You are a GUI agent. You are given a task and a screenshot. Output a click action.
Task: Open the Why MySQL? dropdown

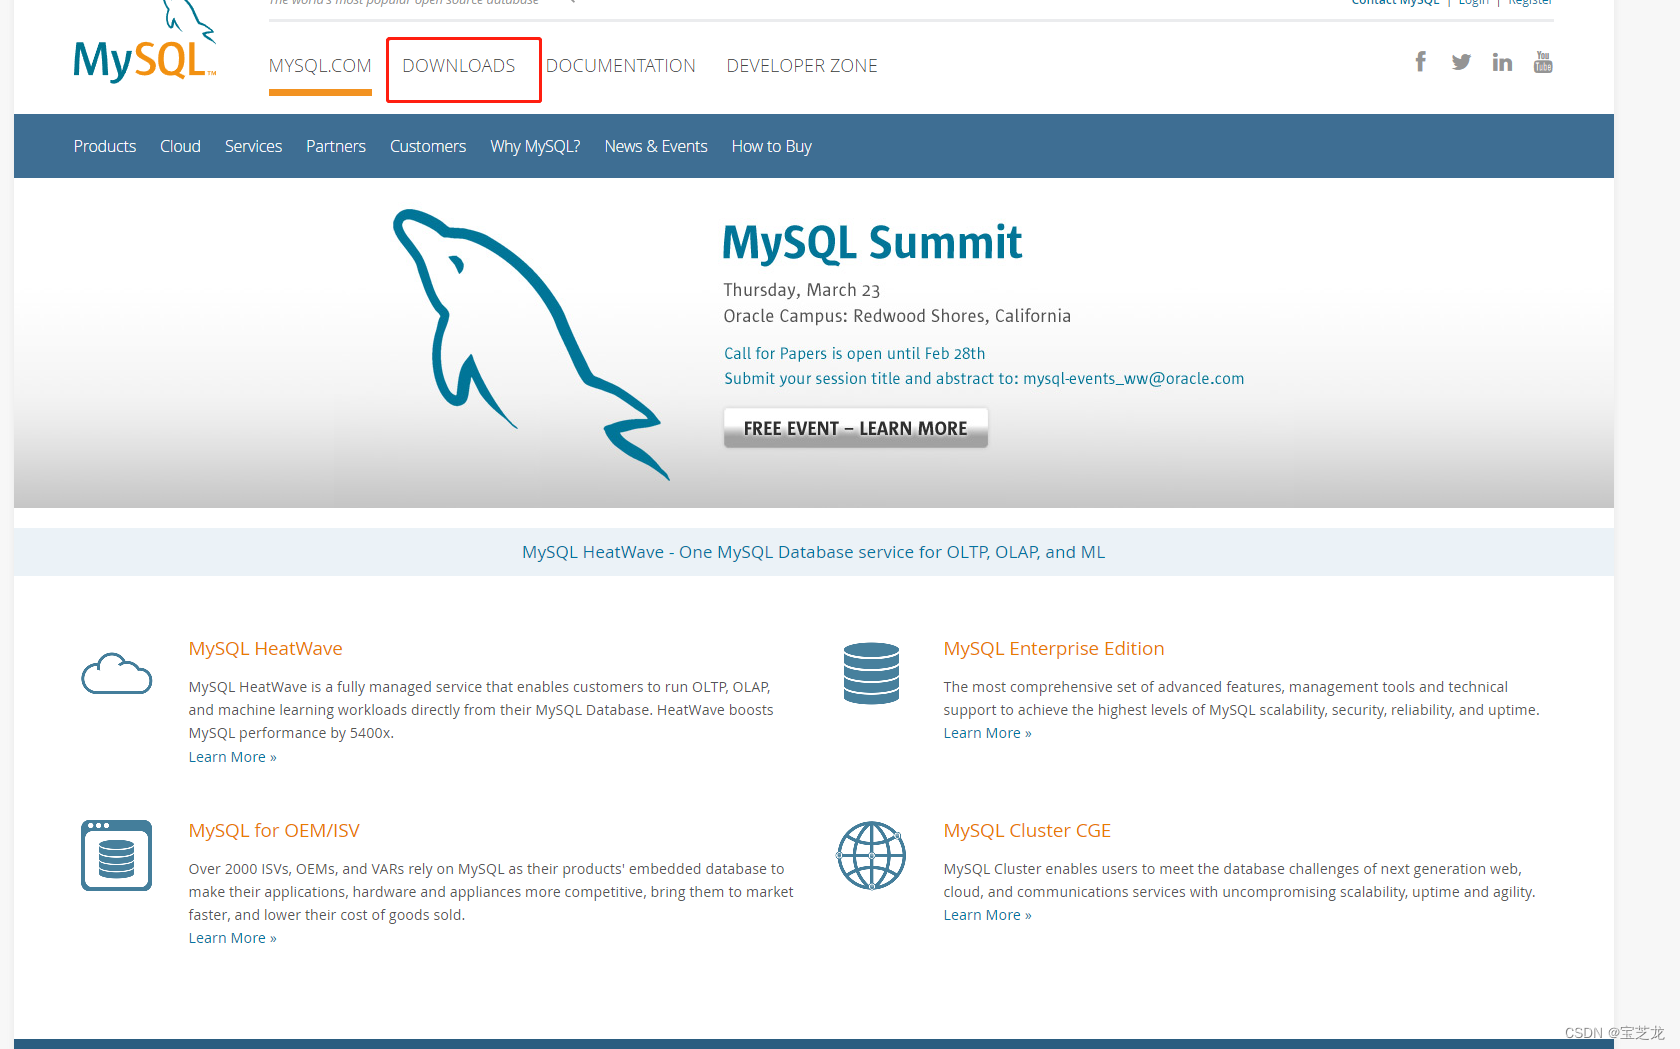click(x=535, y=146)
